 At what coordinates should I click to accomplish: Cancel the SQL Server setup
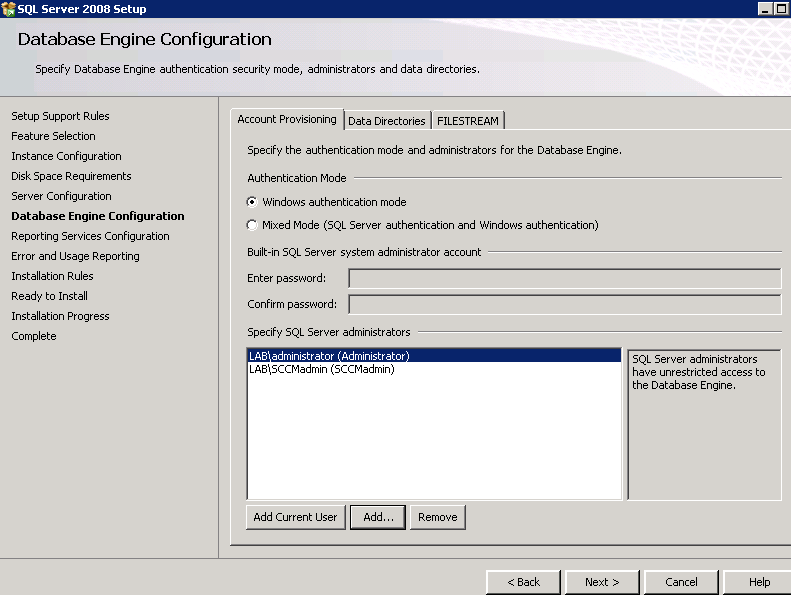pos(681,582)
